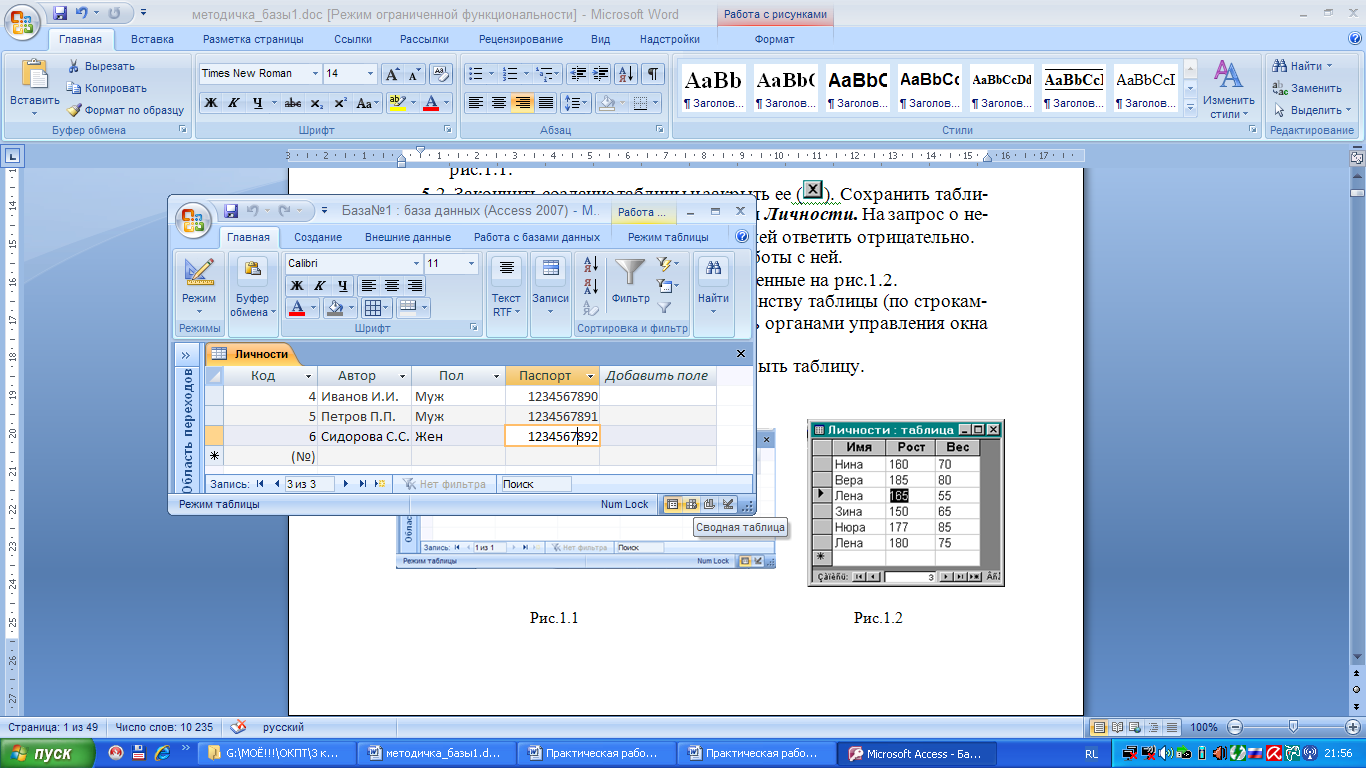Click the Фильтр funnel in Access
The image size is (1366, 768).
pyautogui.click(x=630, y=272)
